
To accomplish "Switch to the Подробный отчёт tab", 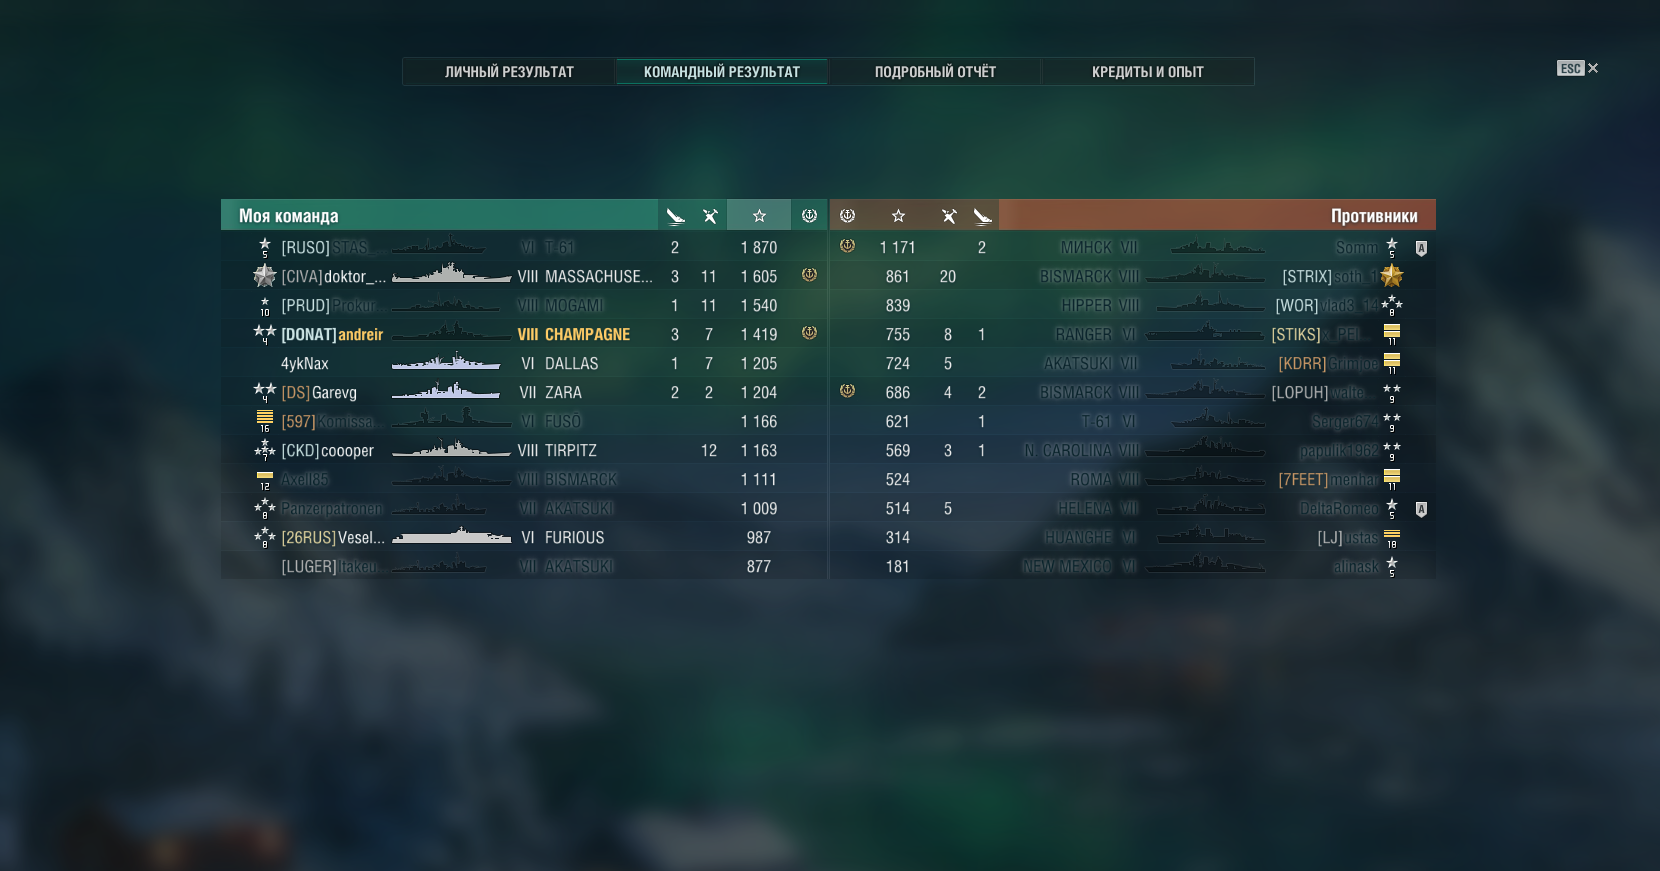I will (935, 72).
